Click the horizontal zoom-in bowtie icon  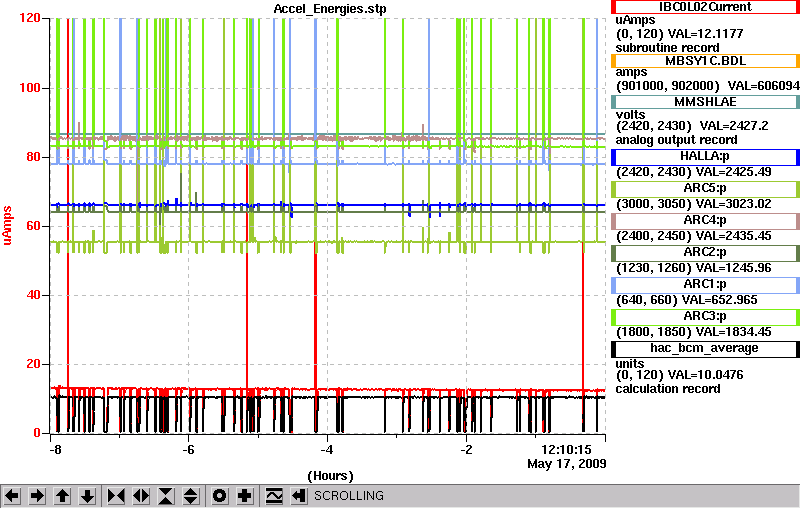pos(116,496)
